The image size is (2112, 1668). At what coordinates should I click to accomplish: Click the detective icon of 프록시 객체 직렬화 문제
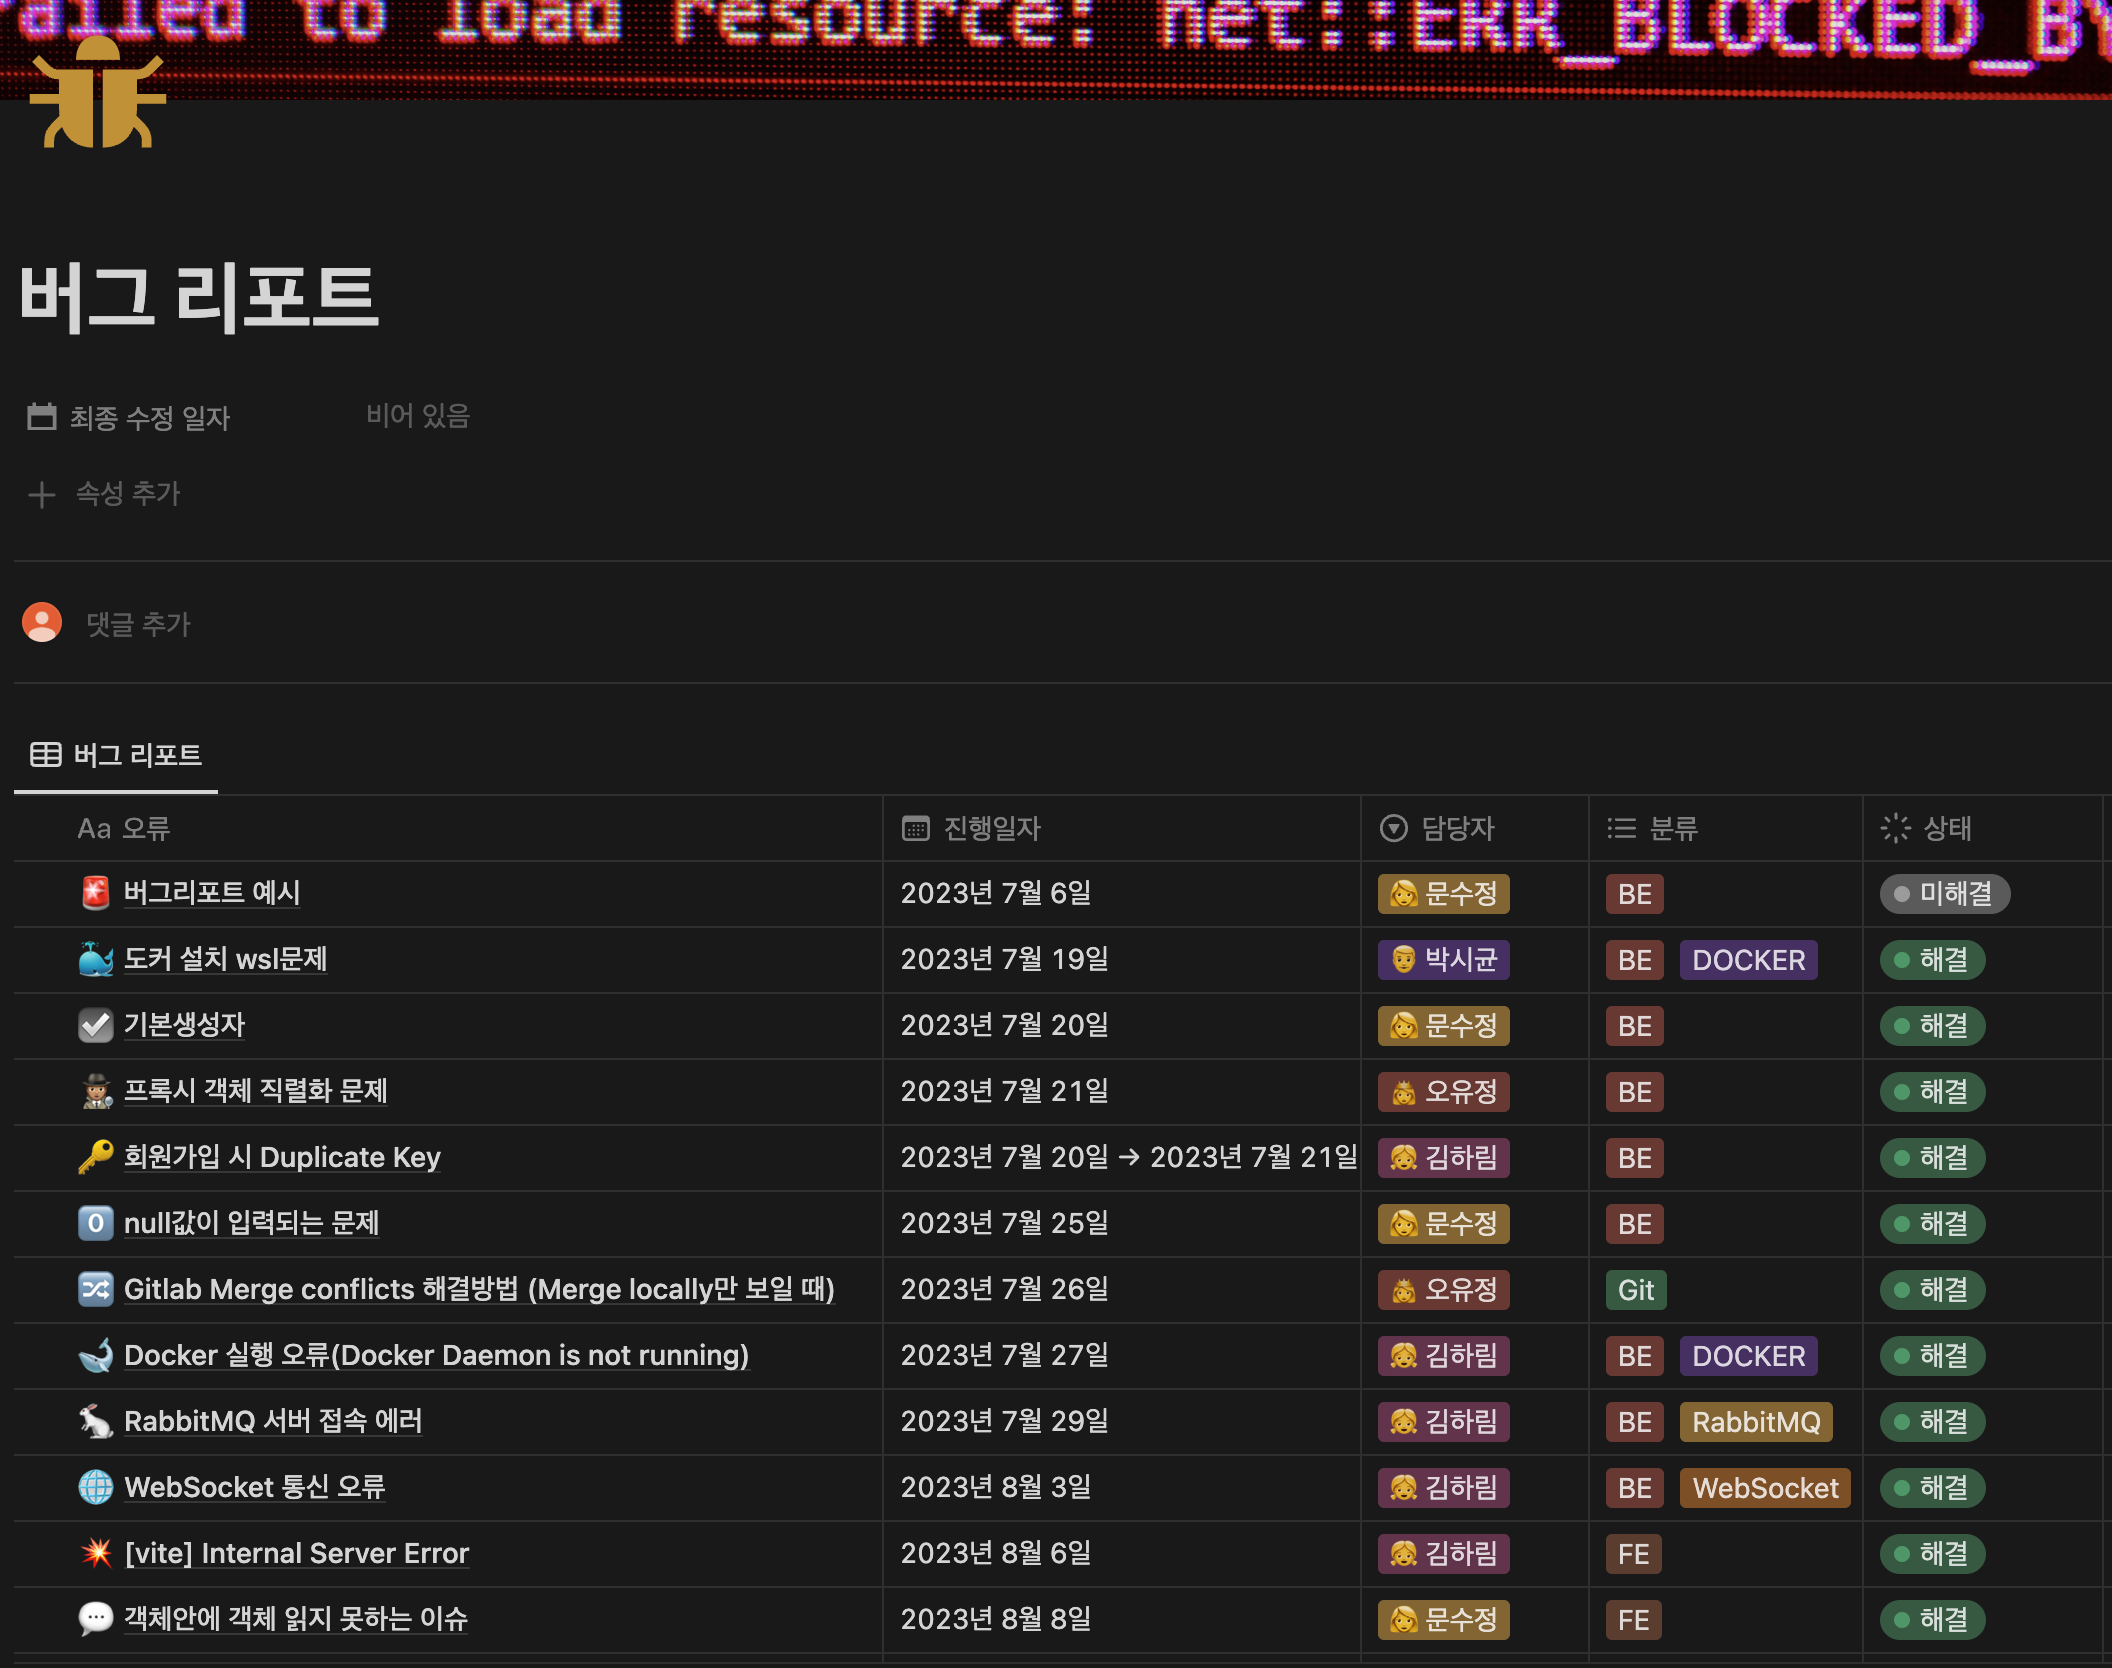coord(96,1091)
